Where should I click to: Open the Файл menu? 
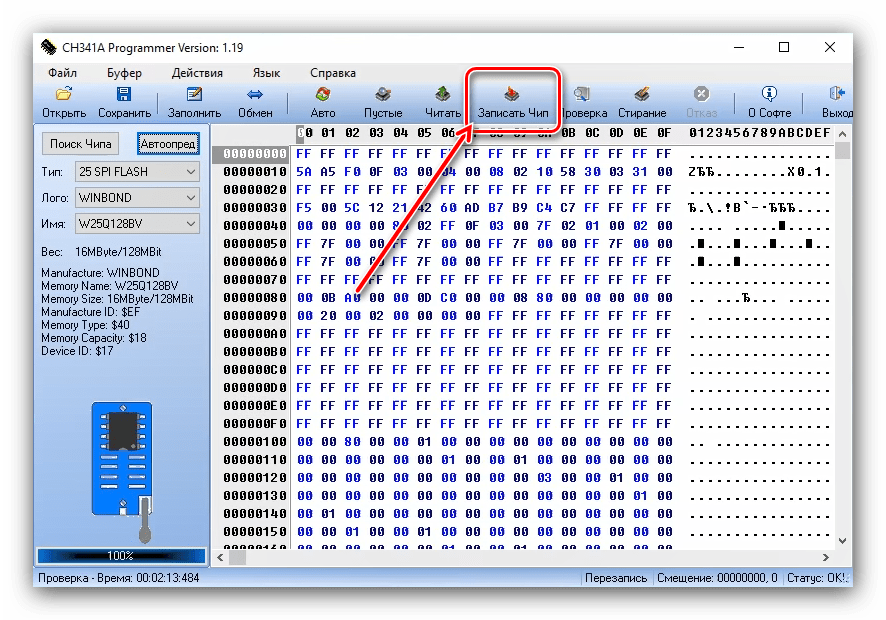62,73
